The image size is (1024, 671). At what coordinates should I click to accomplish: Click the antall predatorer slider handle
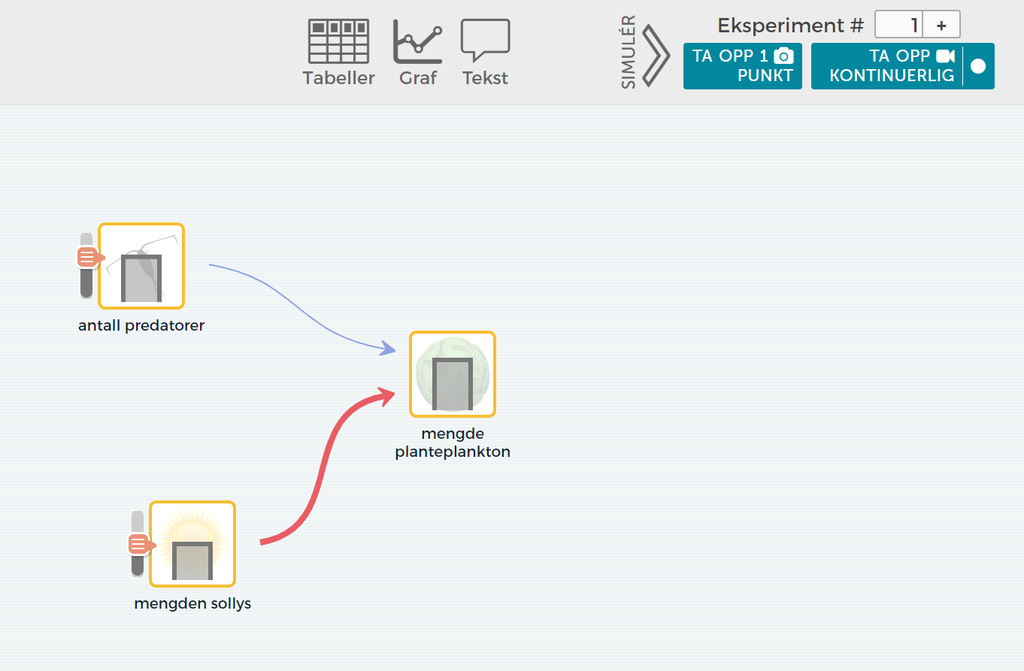(x=88, y=257)
